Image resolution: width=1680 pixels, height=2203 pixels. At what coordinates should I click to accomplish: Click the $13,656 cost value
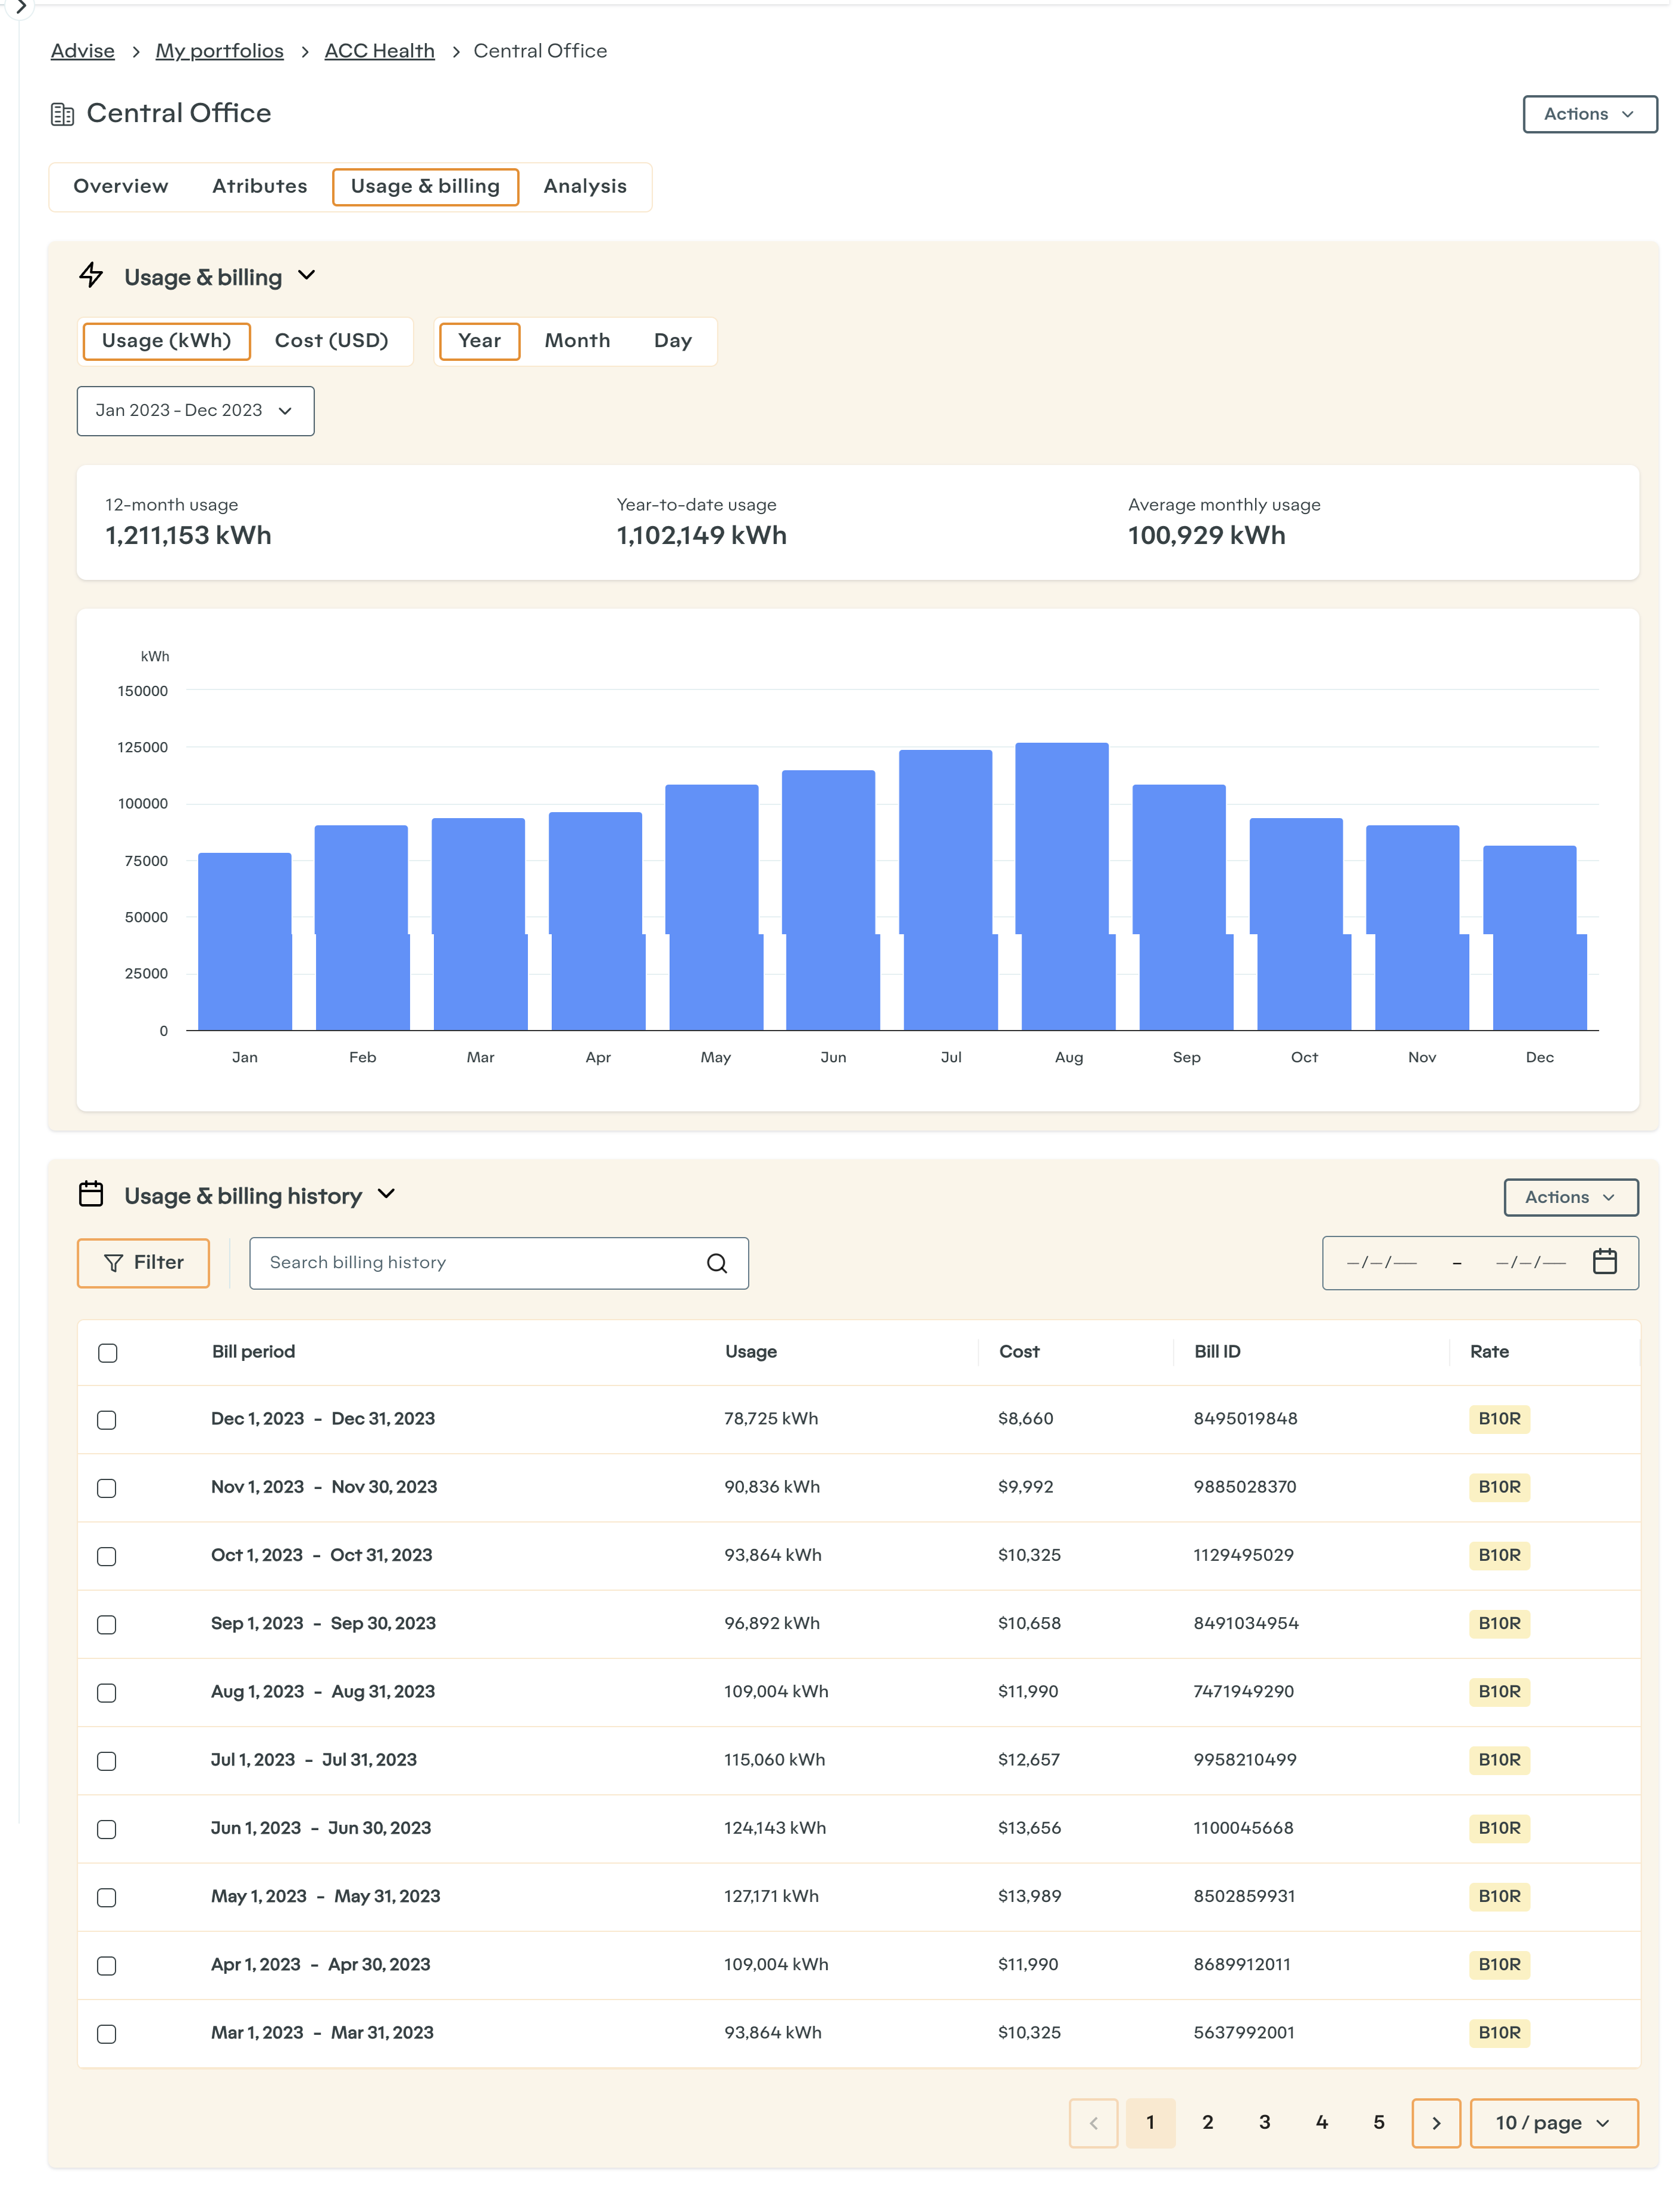tap(1029, 1829)
